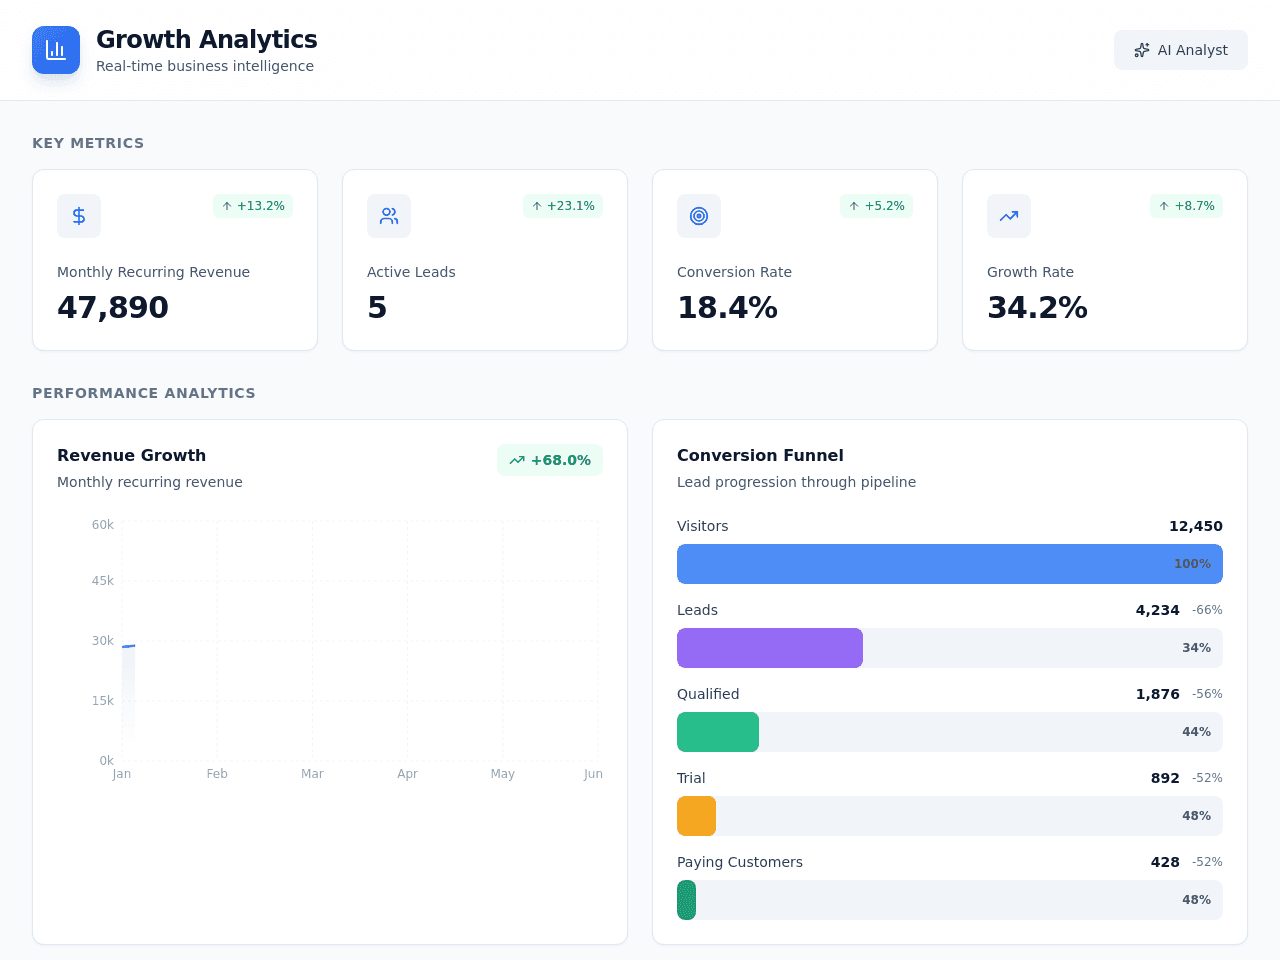This screenshot has height=960, width=1280.
Task: Click the Paying Customers count 428
Action: pyautogui.click(x=1165, y=862)
